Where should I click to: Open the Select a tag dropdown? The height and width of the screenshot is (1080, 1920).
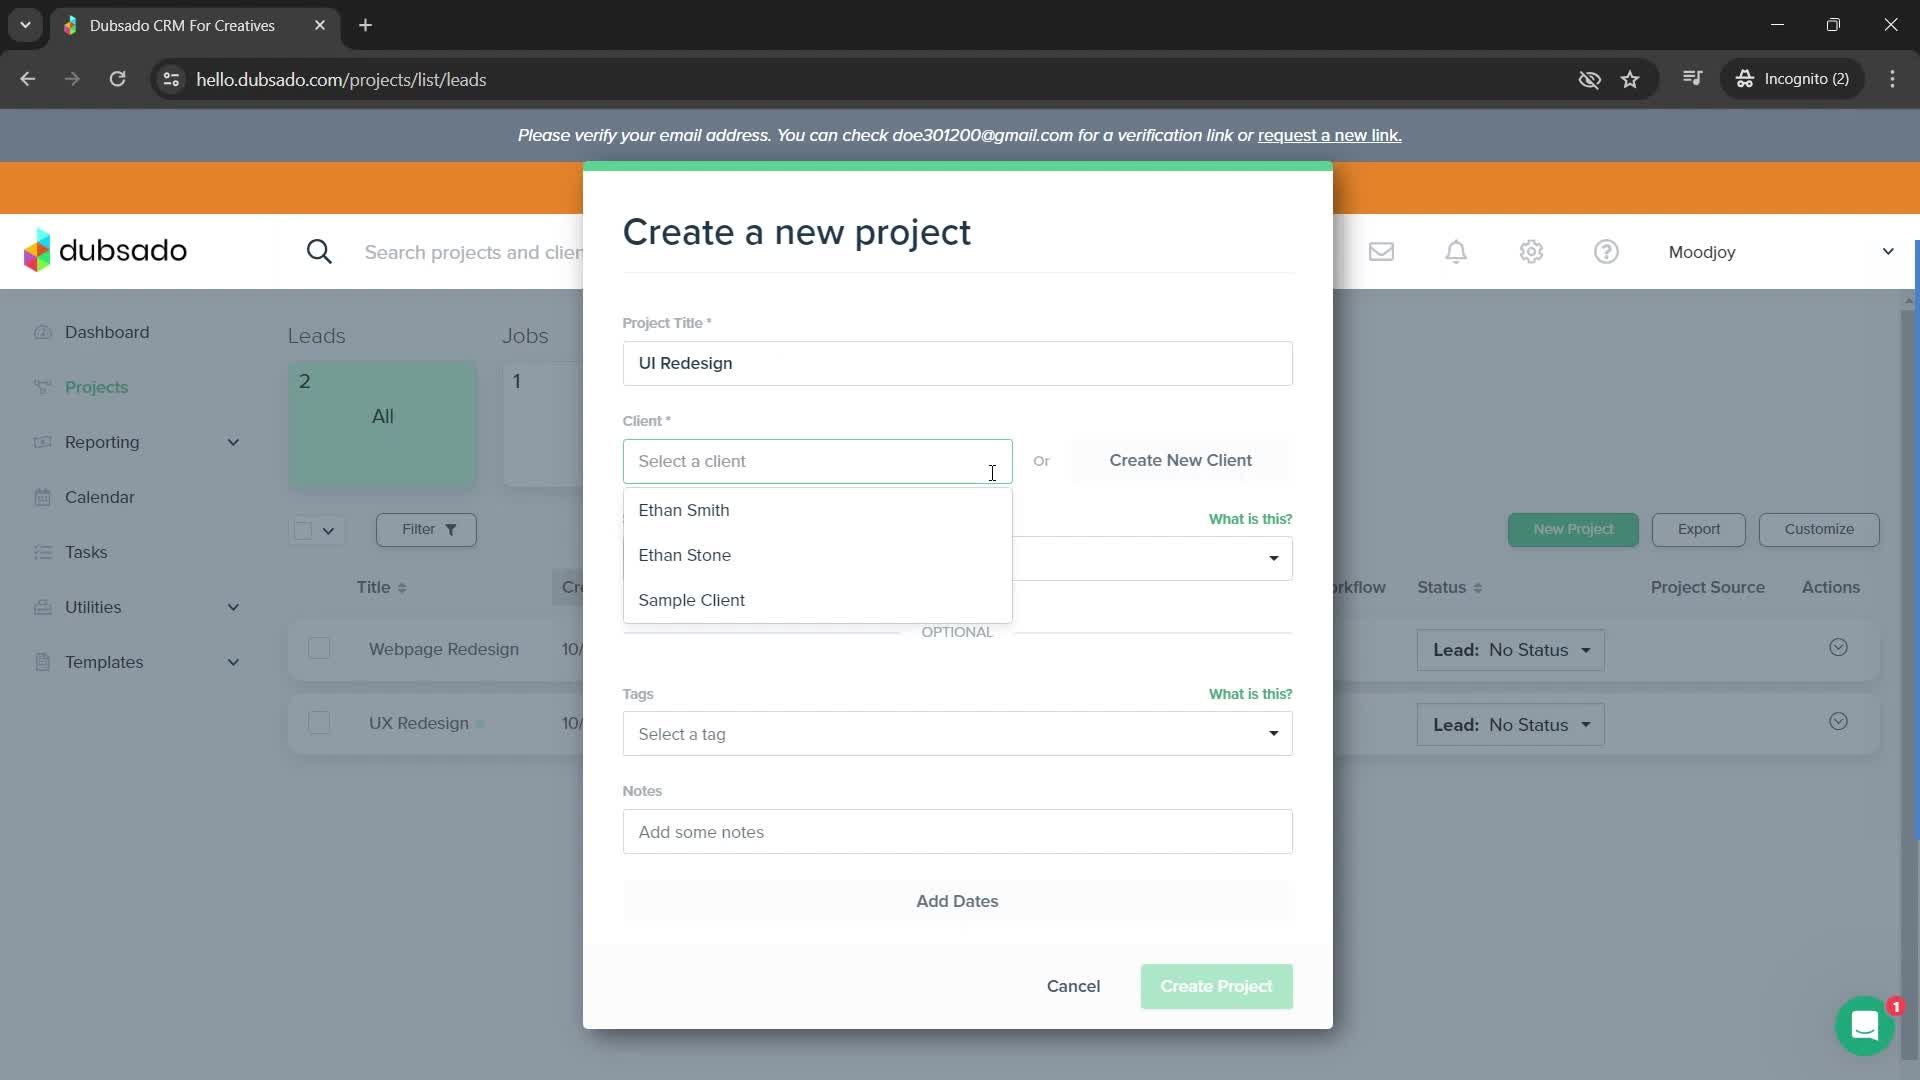[x=957, y=733]
